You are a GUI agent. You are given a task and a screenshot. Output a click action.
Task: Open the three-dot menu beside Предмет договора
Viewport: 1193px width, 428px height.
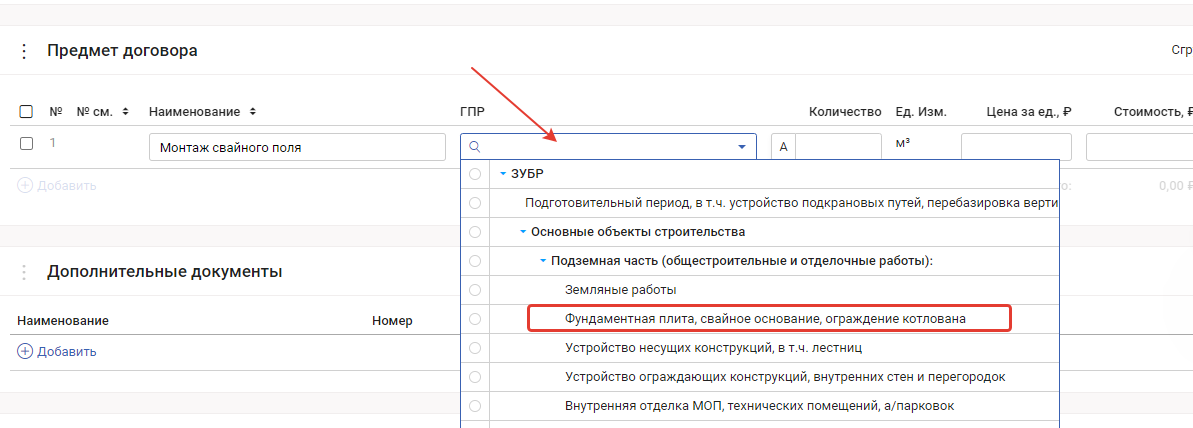click(x=25, y=51)
